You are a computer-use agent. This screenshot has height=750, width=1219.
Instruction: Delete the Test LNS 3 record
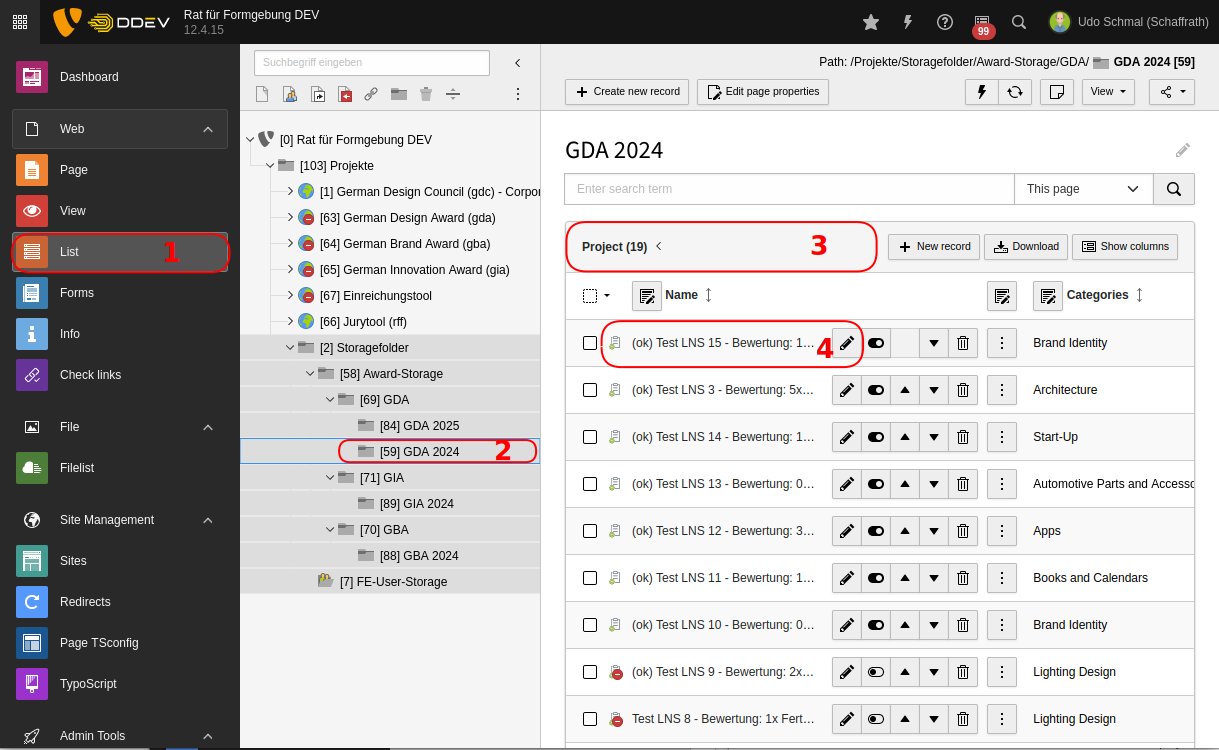[x=962, y=390]
